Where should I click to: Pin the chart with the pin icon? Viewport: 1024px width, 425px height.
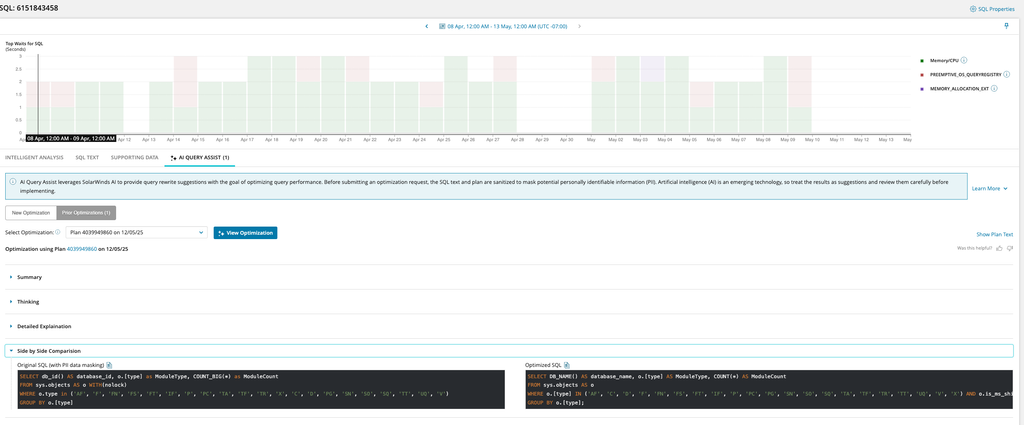(1005, 26)
